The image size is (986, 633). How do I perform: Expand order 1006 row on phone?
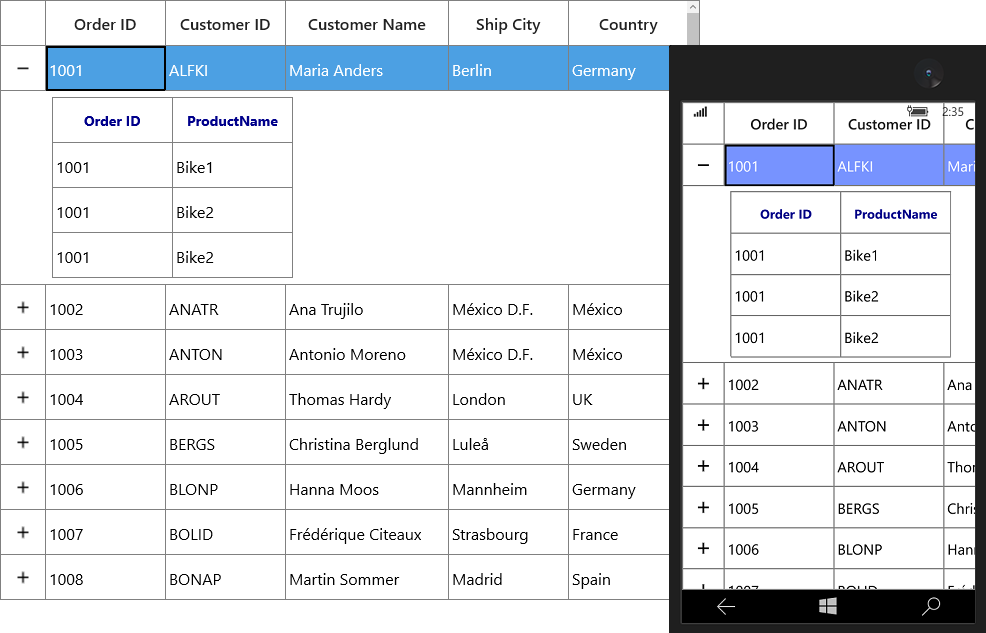(703, 548)
